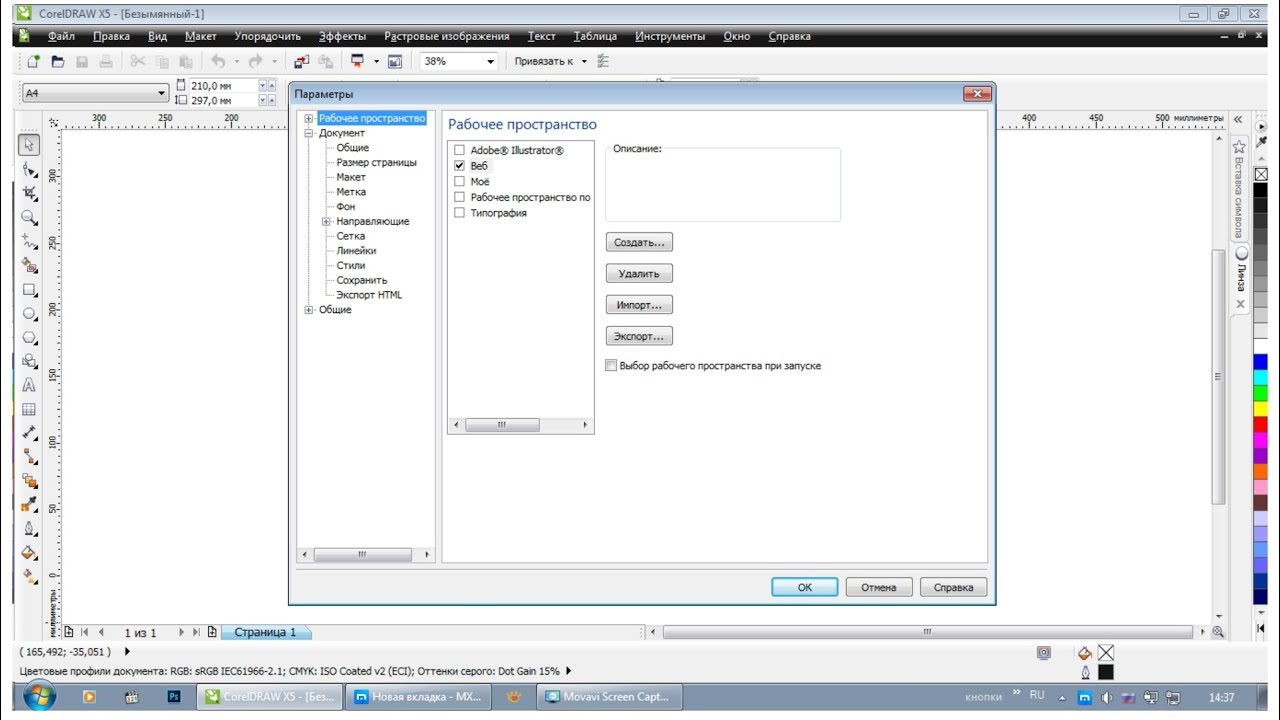Pick the red swatch in color palette
The image size is (1280, 720).
1260,424
